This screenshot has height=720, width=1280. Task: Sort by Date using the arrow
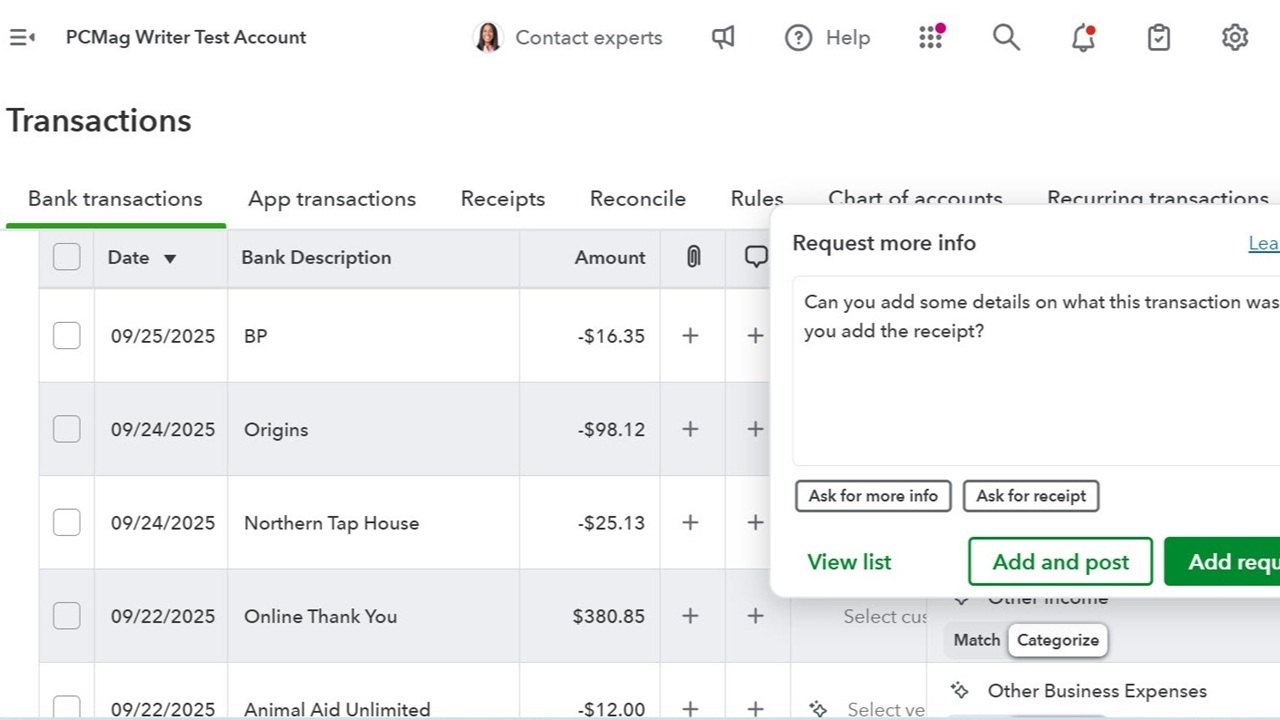pyautogui.click(x=170, y=258)
